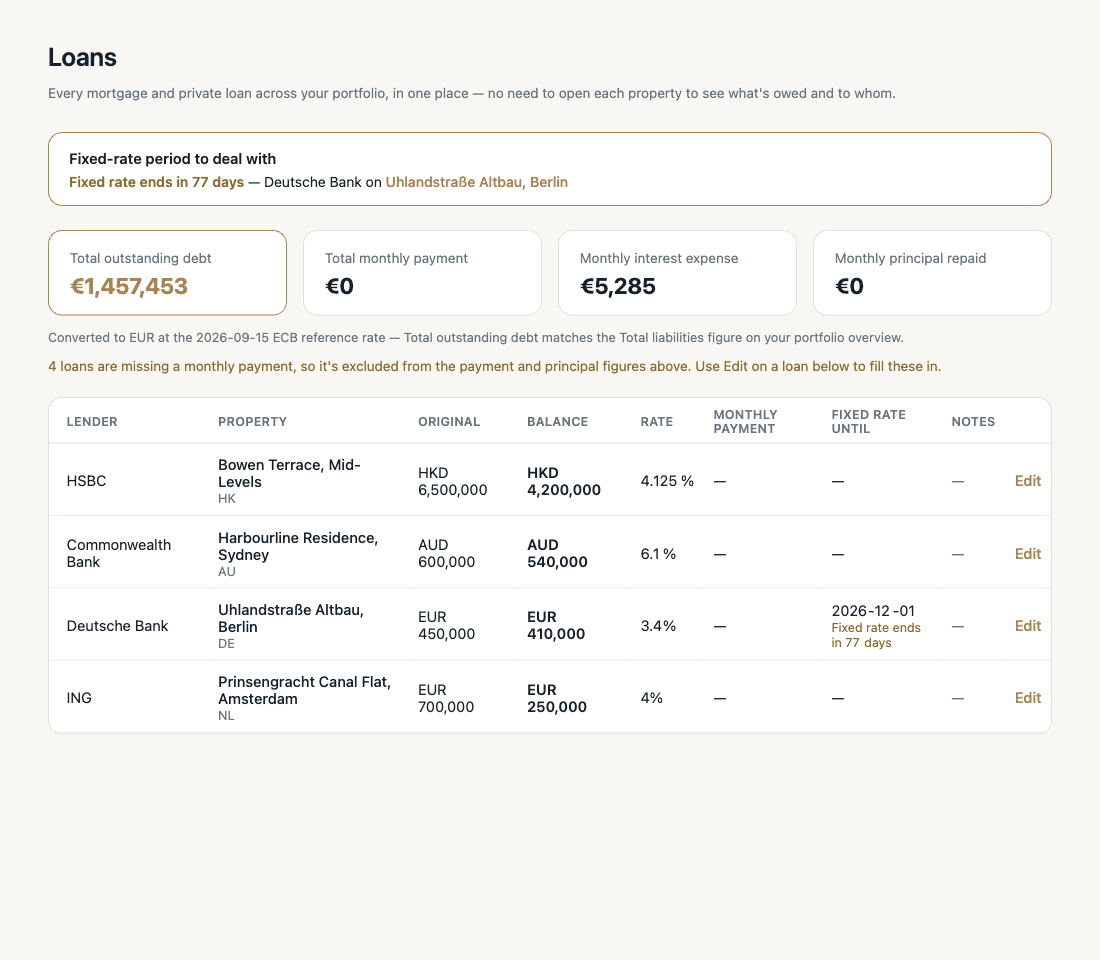Click the HK country code label
1100x960 pixels.
227,499
